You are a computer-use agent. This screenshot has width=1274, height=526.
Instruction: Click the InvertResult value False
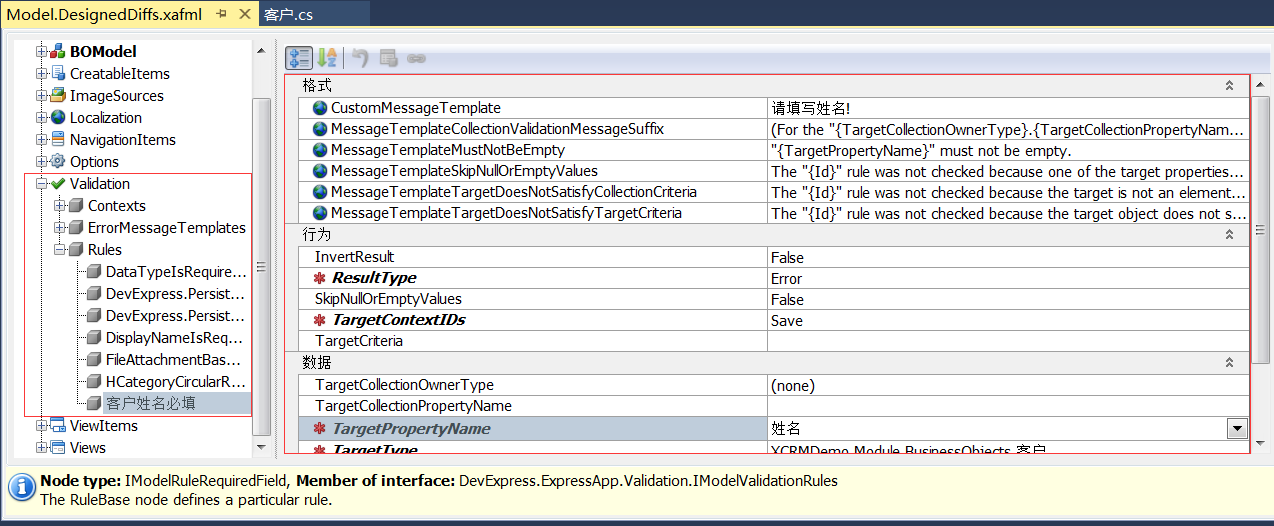(x=1008, y=257)
